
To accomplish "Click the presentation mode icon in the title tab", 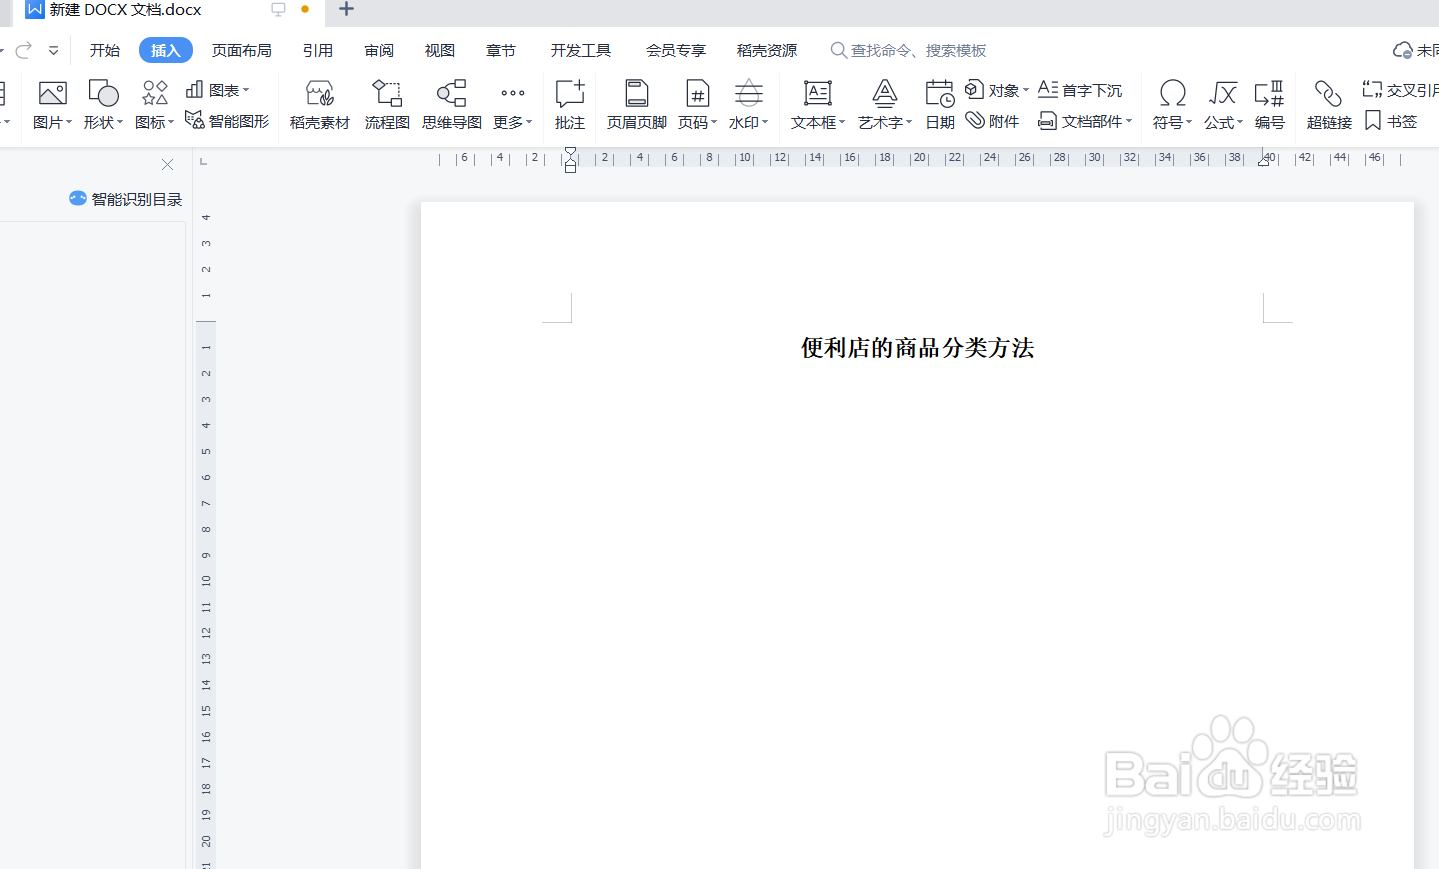I will pyautogui.click(x=278, y=9).
